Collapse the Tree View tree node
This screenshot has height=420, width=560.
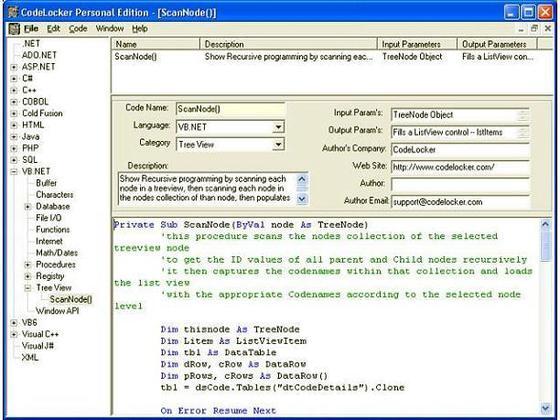point(28,288)
